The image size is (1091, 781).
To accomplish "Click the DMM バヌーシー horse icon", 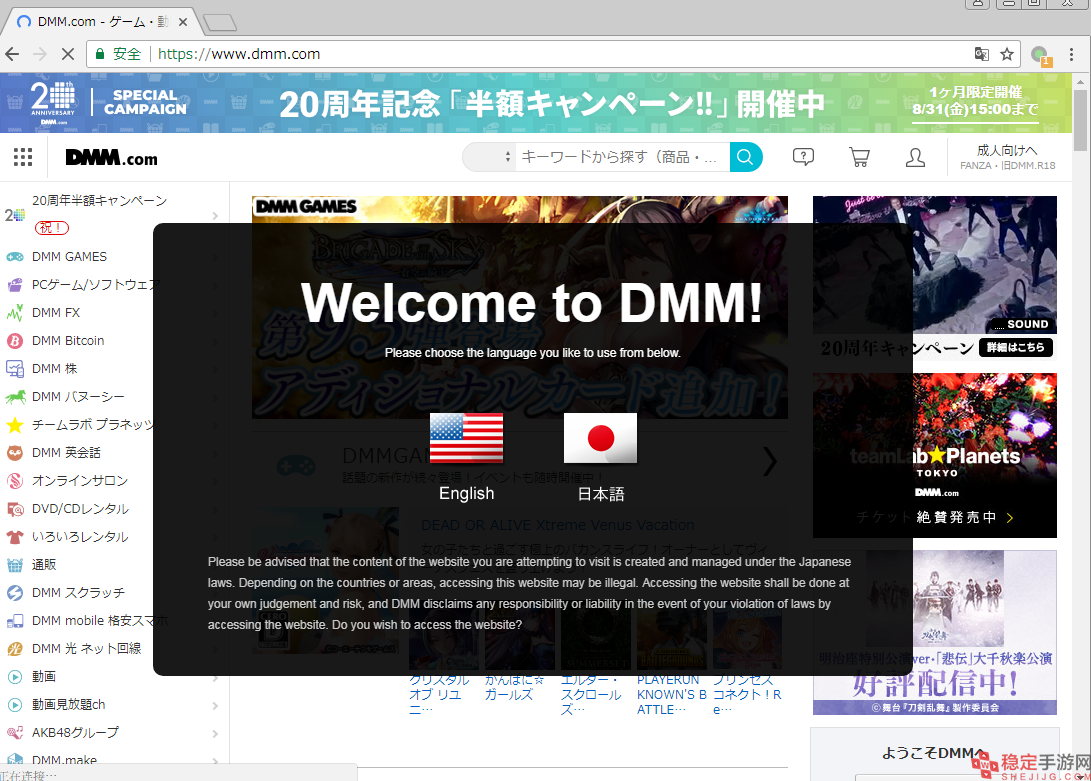I will [x=15, y=397].
